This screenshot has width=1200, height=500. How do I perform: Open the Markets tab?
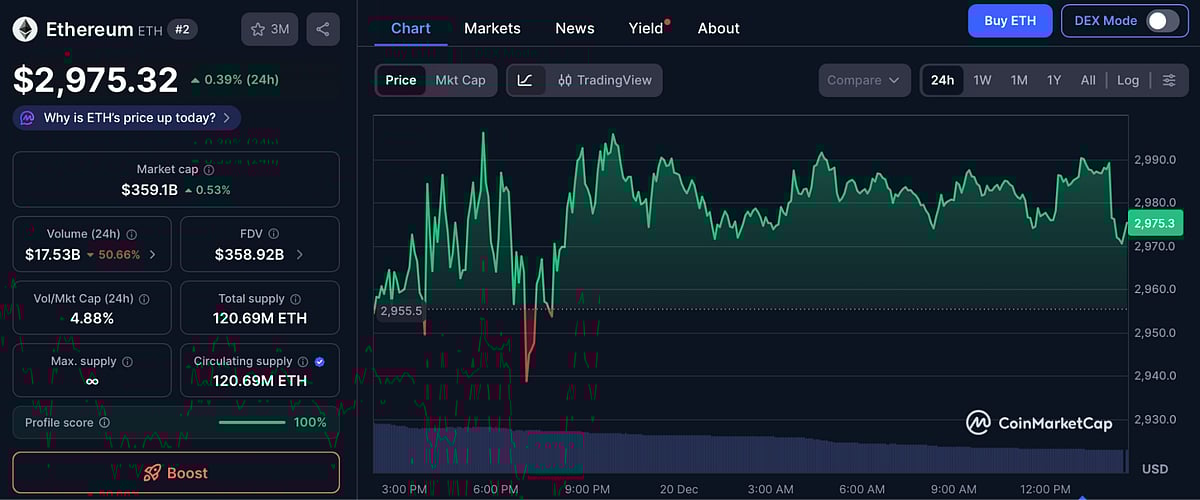click(x=492, y=28)
